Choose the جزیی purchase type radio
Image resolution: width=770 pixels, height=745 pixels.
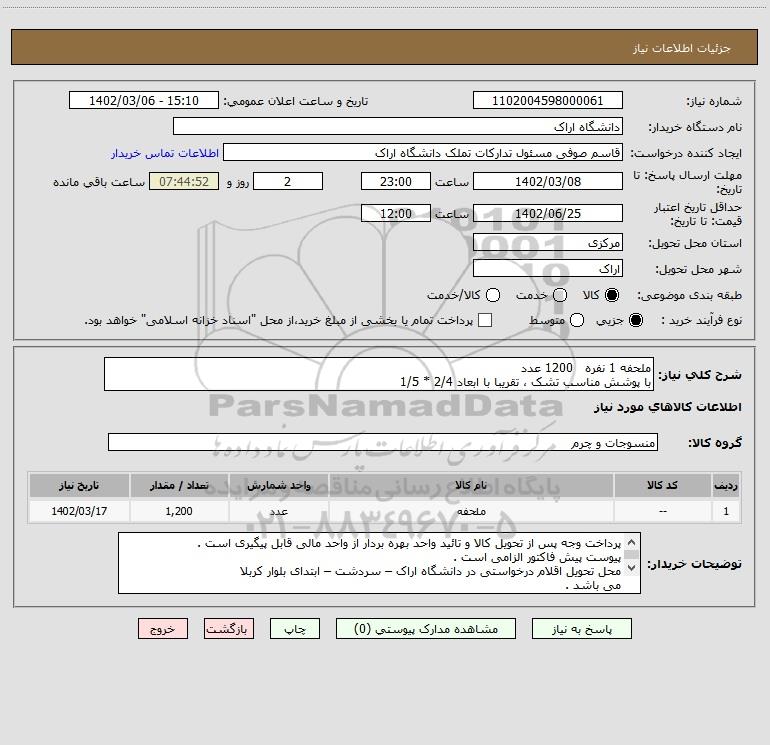coord(636,320)
